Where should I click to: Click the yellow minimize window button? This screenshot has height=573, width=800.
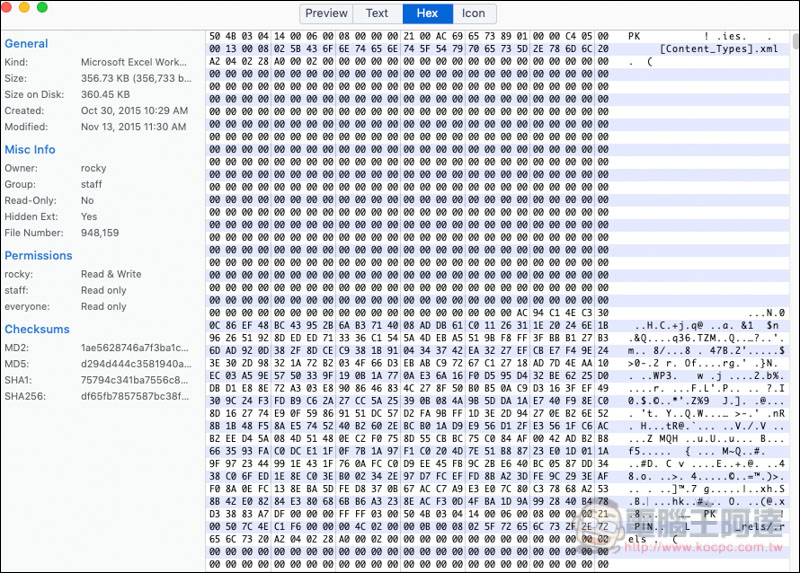tap(24, 7)
